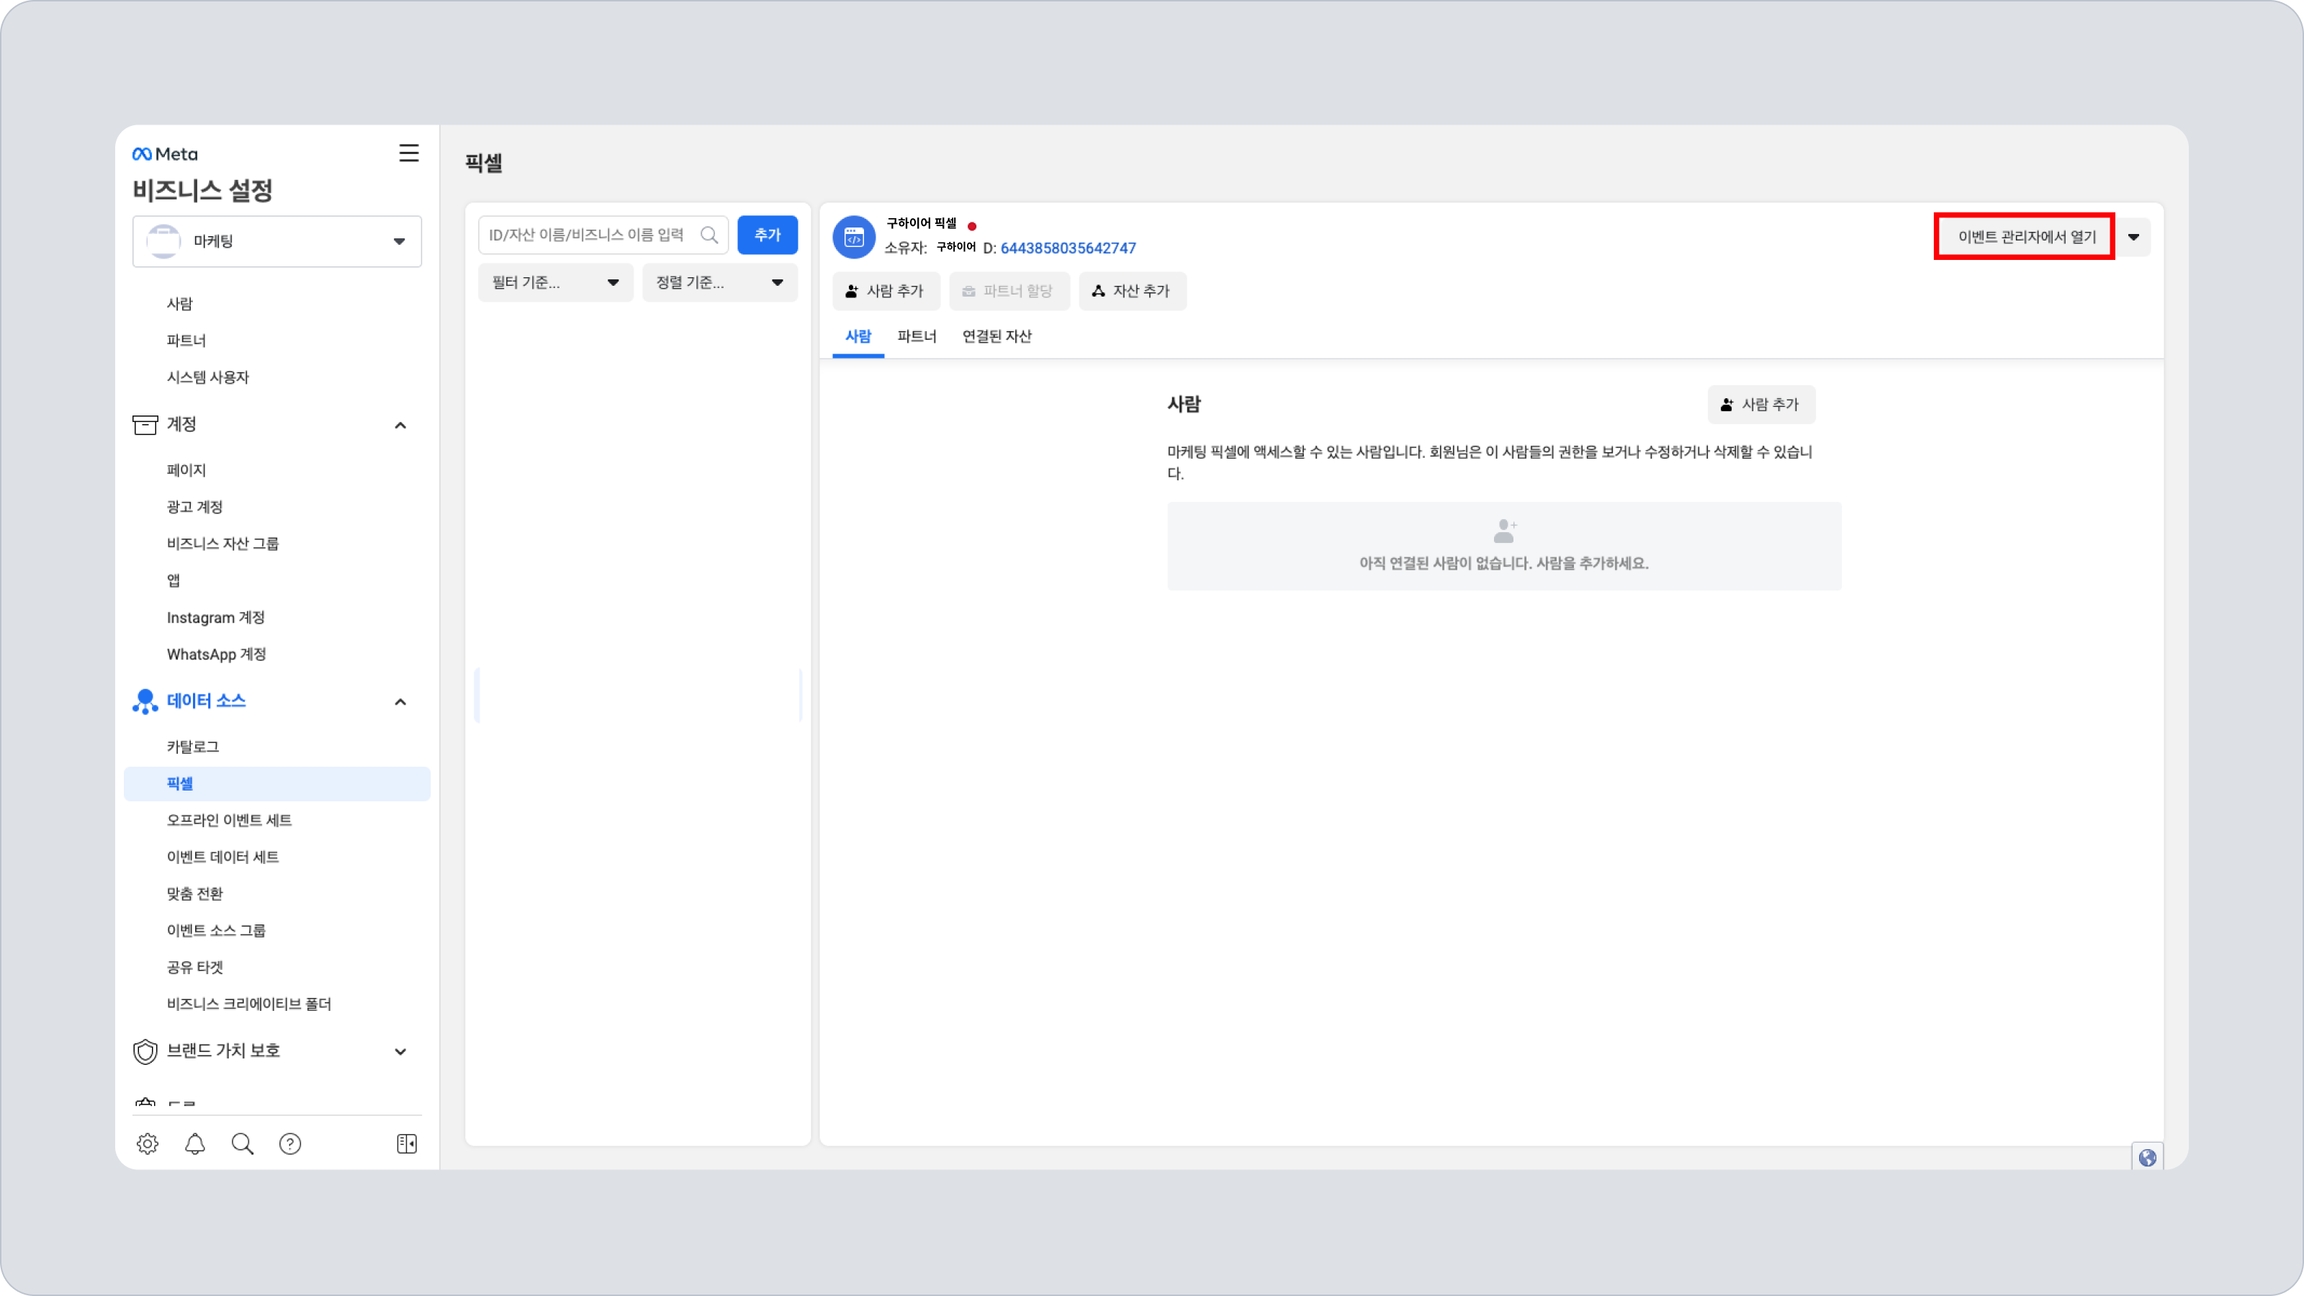Screen dimensions: 2304x1296
Task: Expand the 브랜드 가치 보호 section
Action: tap(400, 1051)
